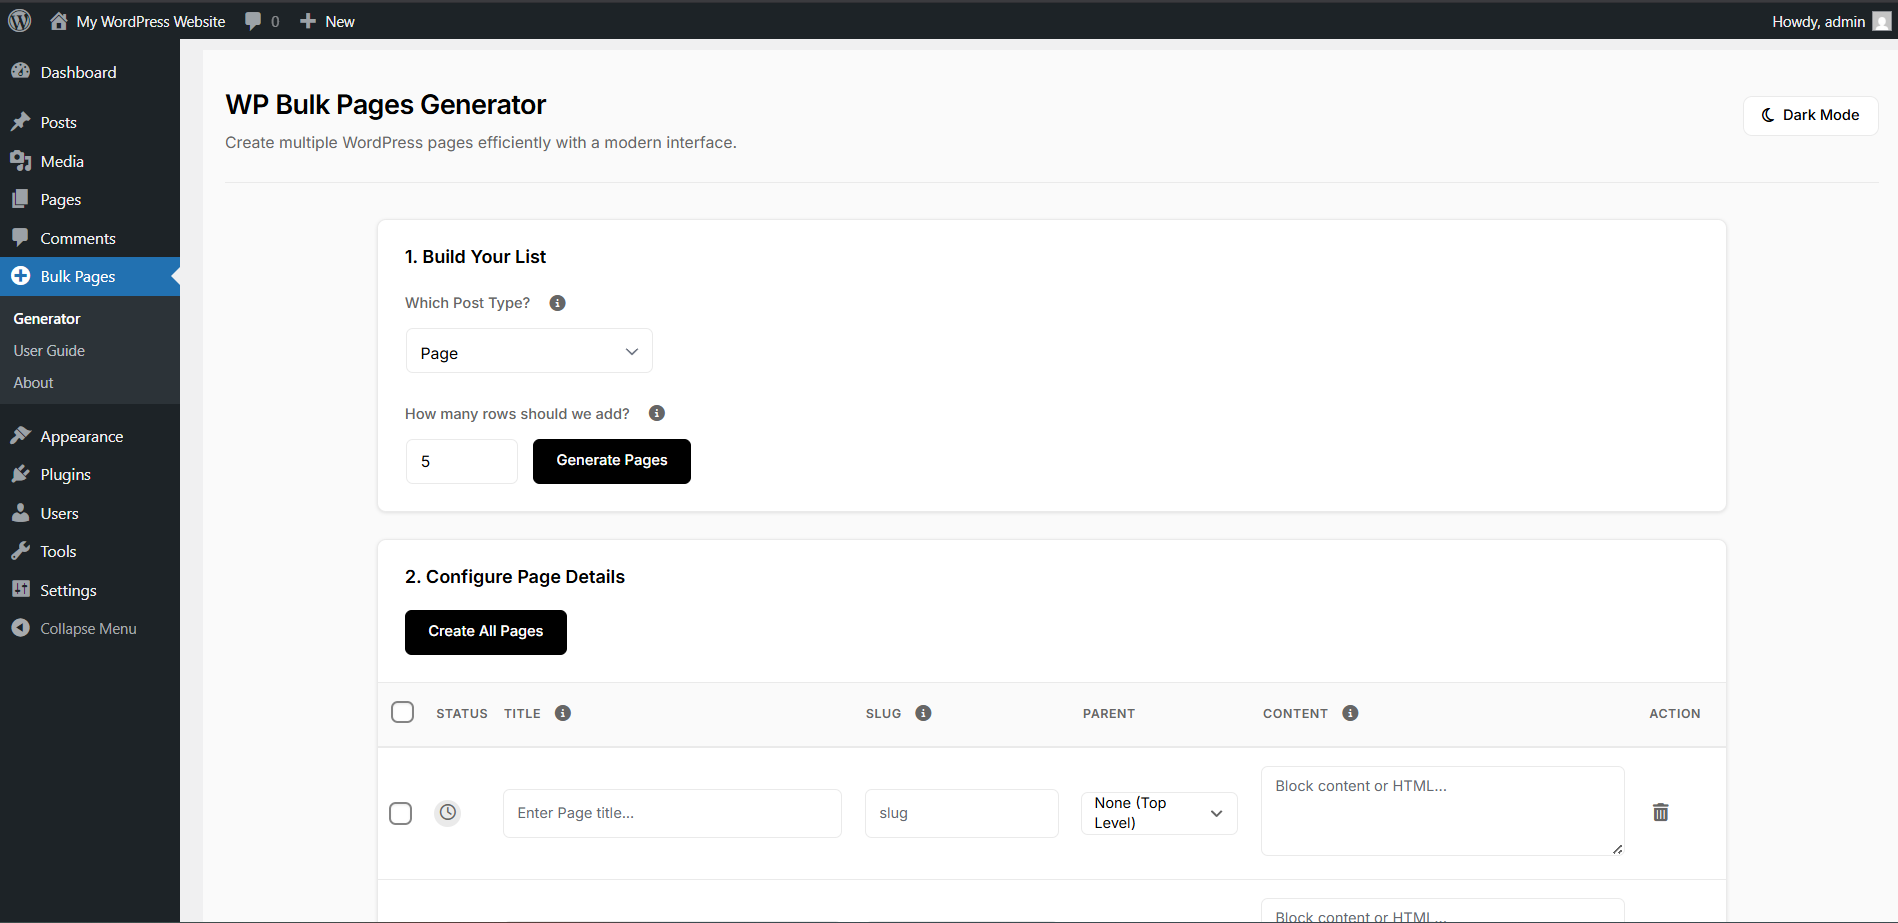
Task: Enable Dark Mode
Action: pos(1809,115)
